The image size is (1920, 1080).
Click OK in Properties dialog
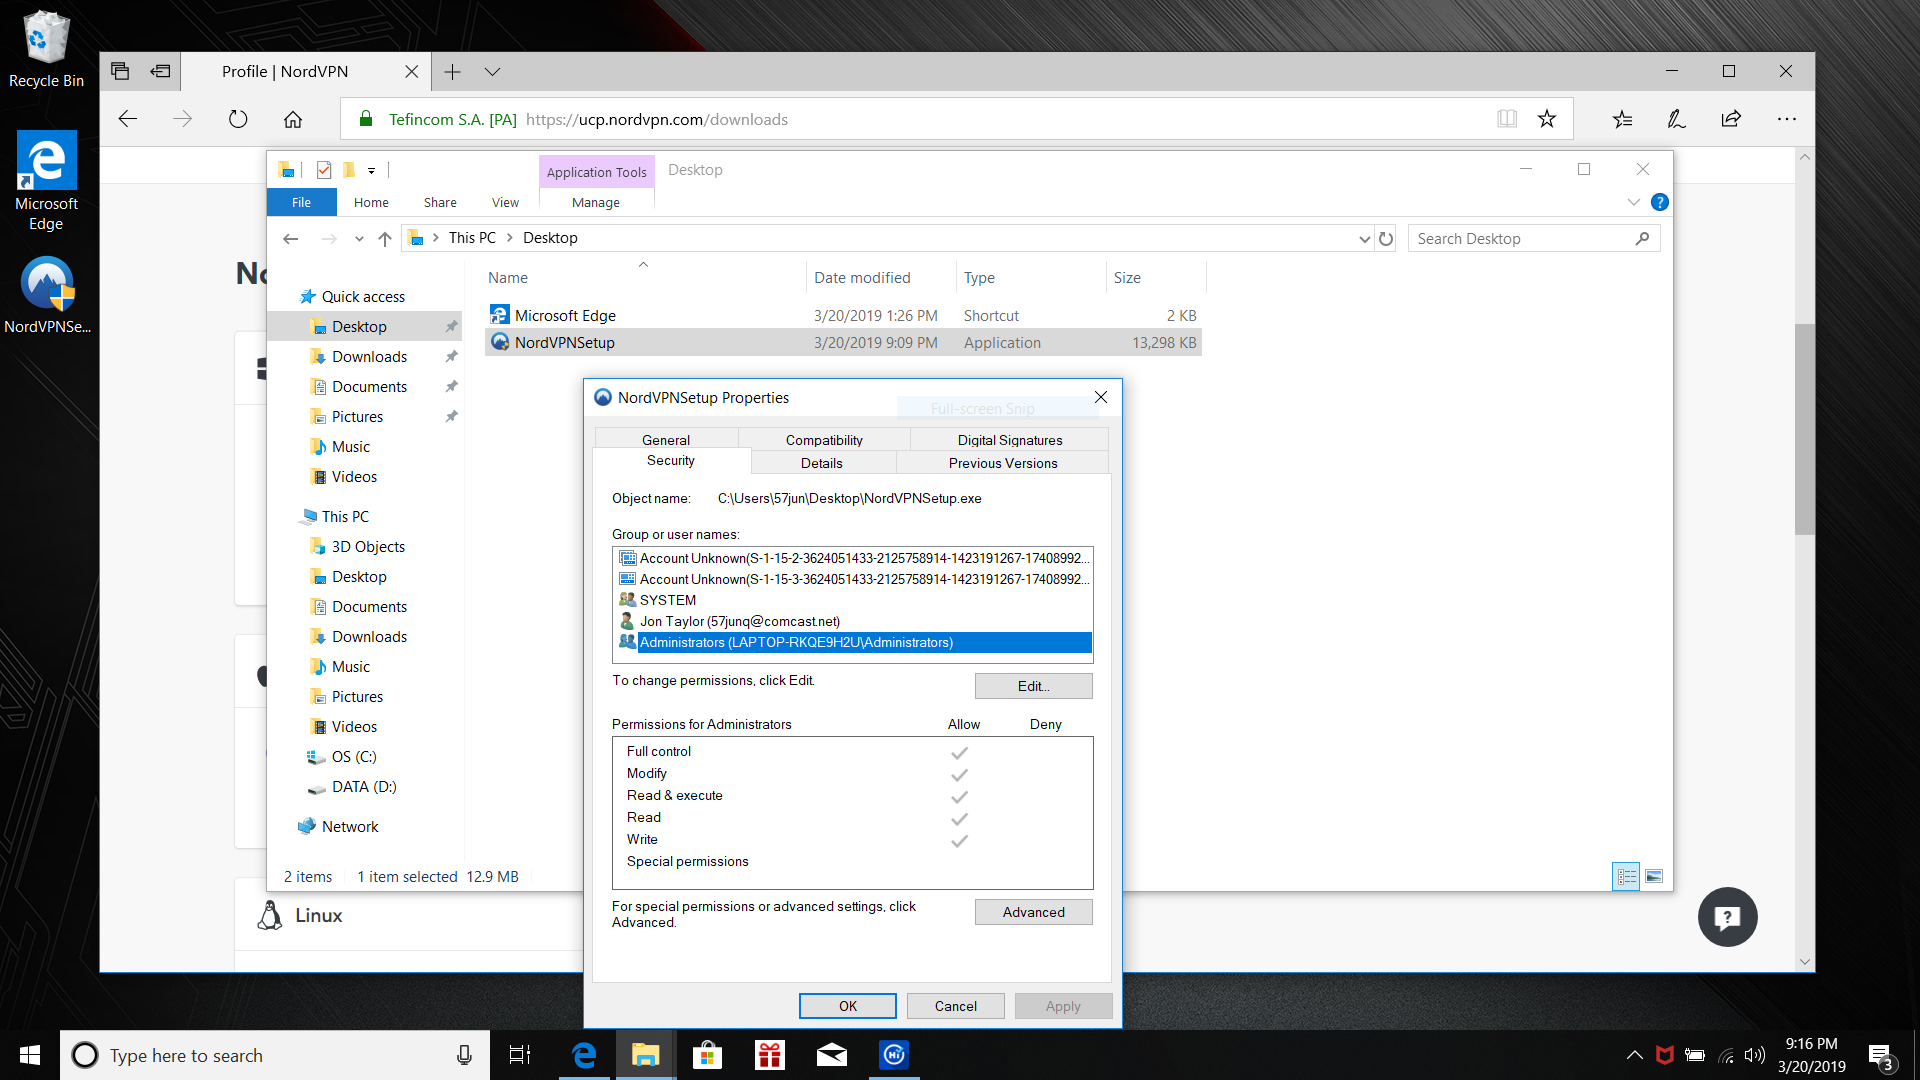848,1006
